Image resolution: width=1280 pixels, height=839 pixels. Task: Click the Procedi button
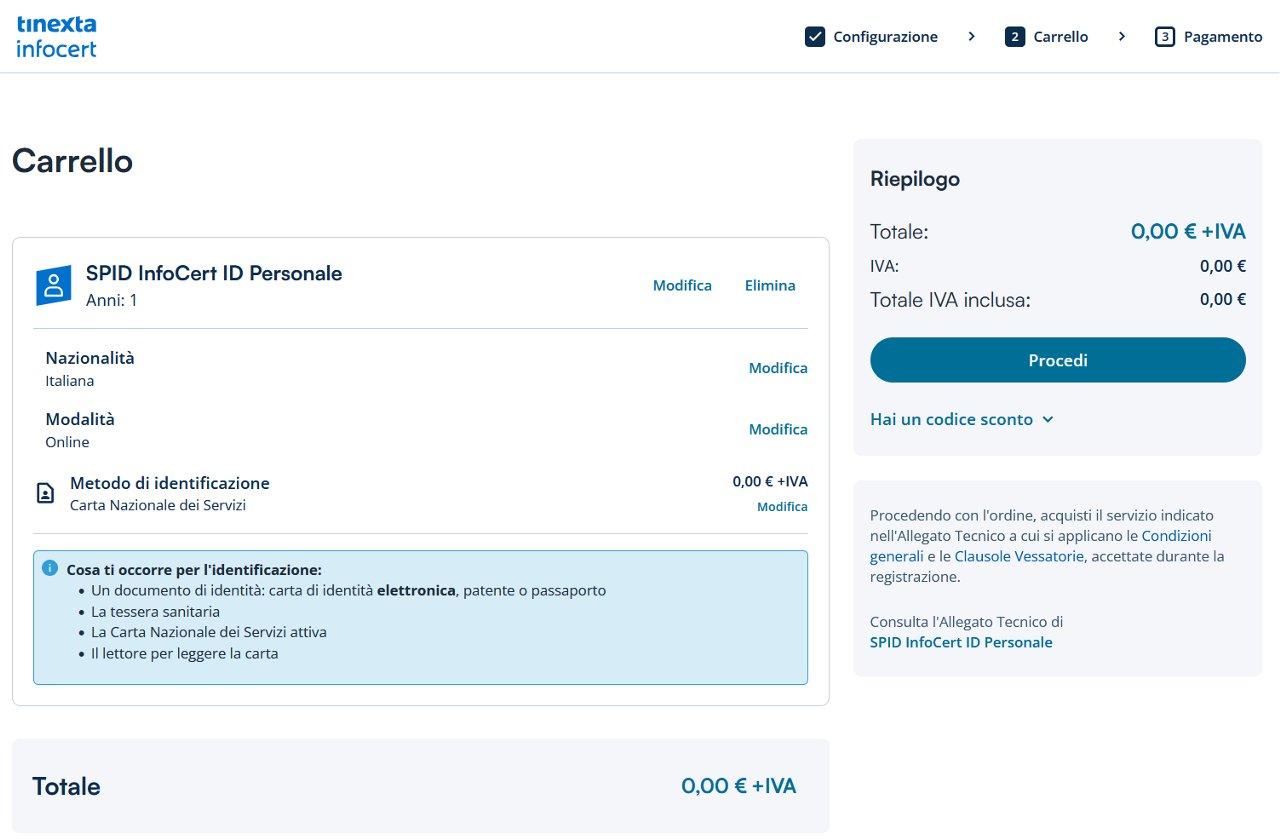point(1058,360)
